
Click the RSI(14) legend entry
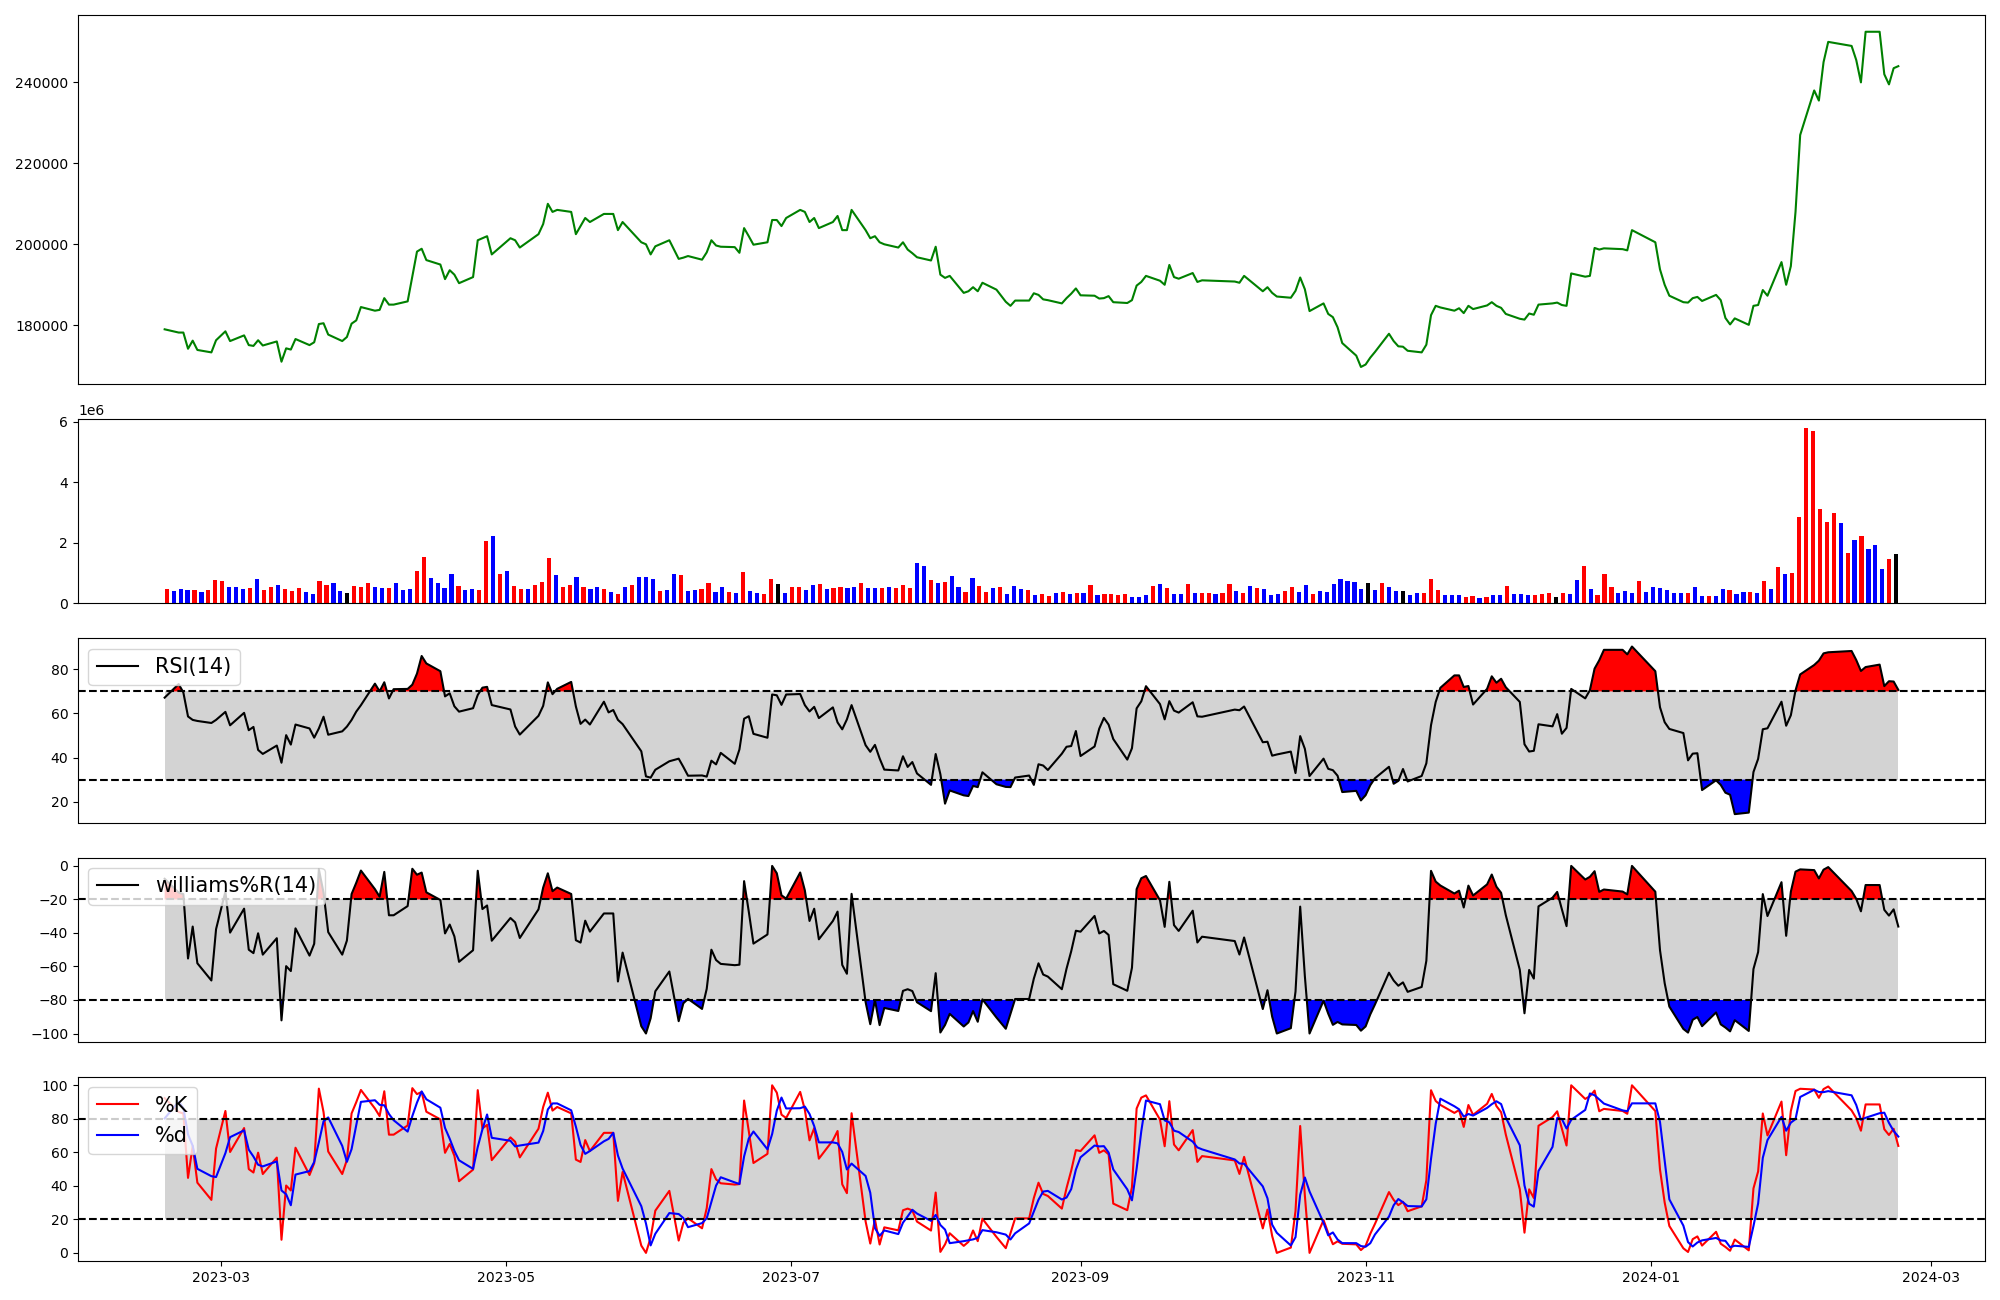coord(192,666)
